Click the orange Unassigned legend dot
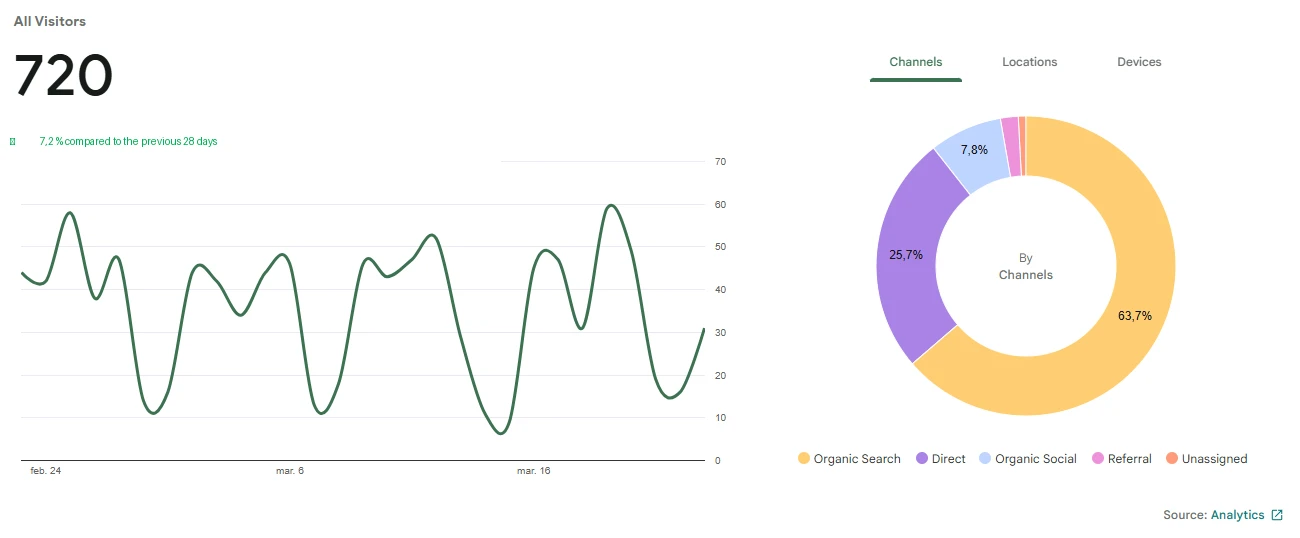This screenshot has width=1300, height=538. [x=1172, y=459]
